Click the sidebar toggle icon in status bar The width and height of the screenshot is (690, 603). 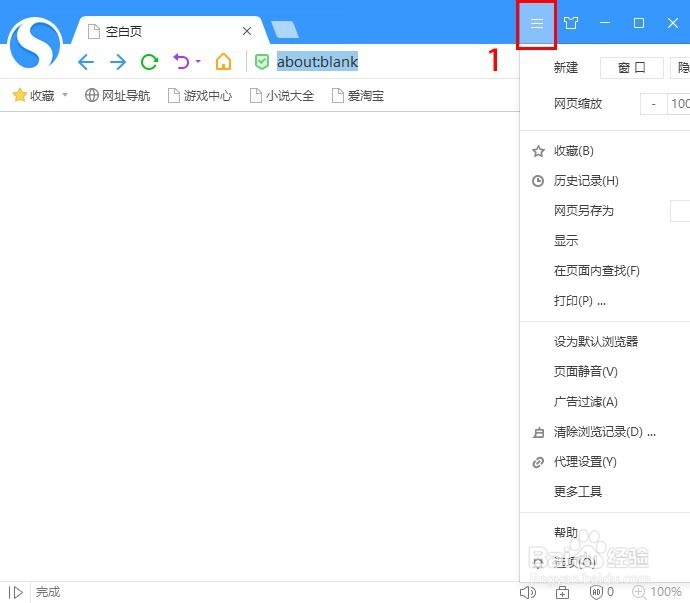pos(16,592)
